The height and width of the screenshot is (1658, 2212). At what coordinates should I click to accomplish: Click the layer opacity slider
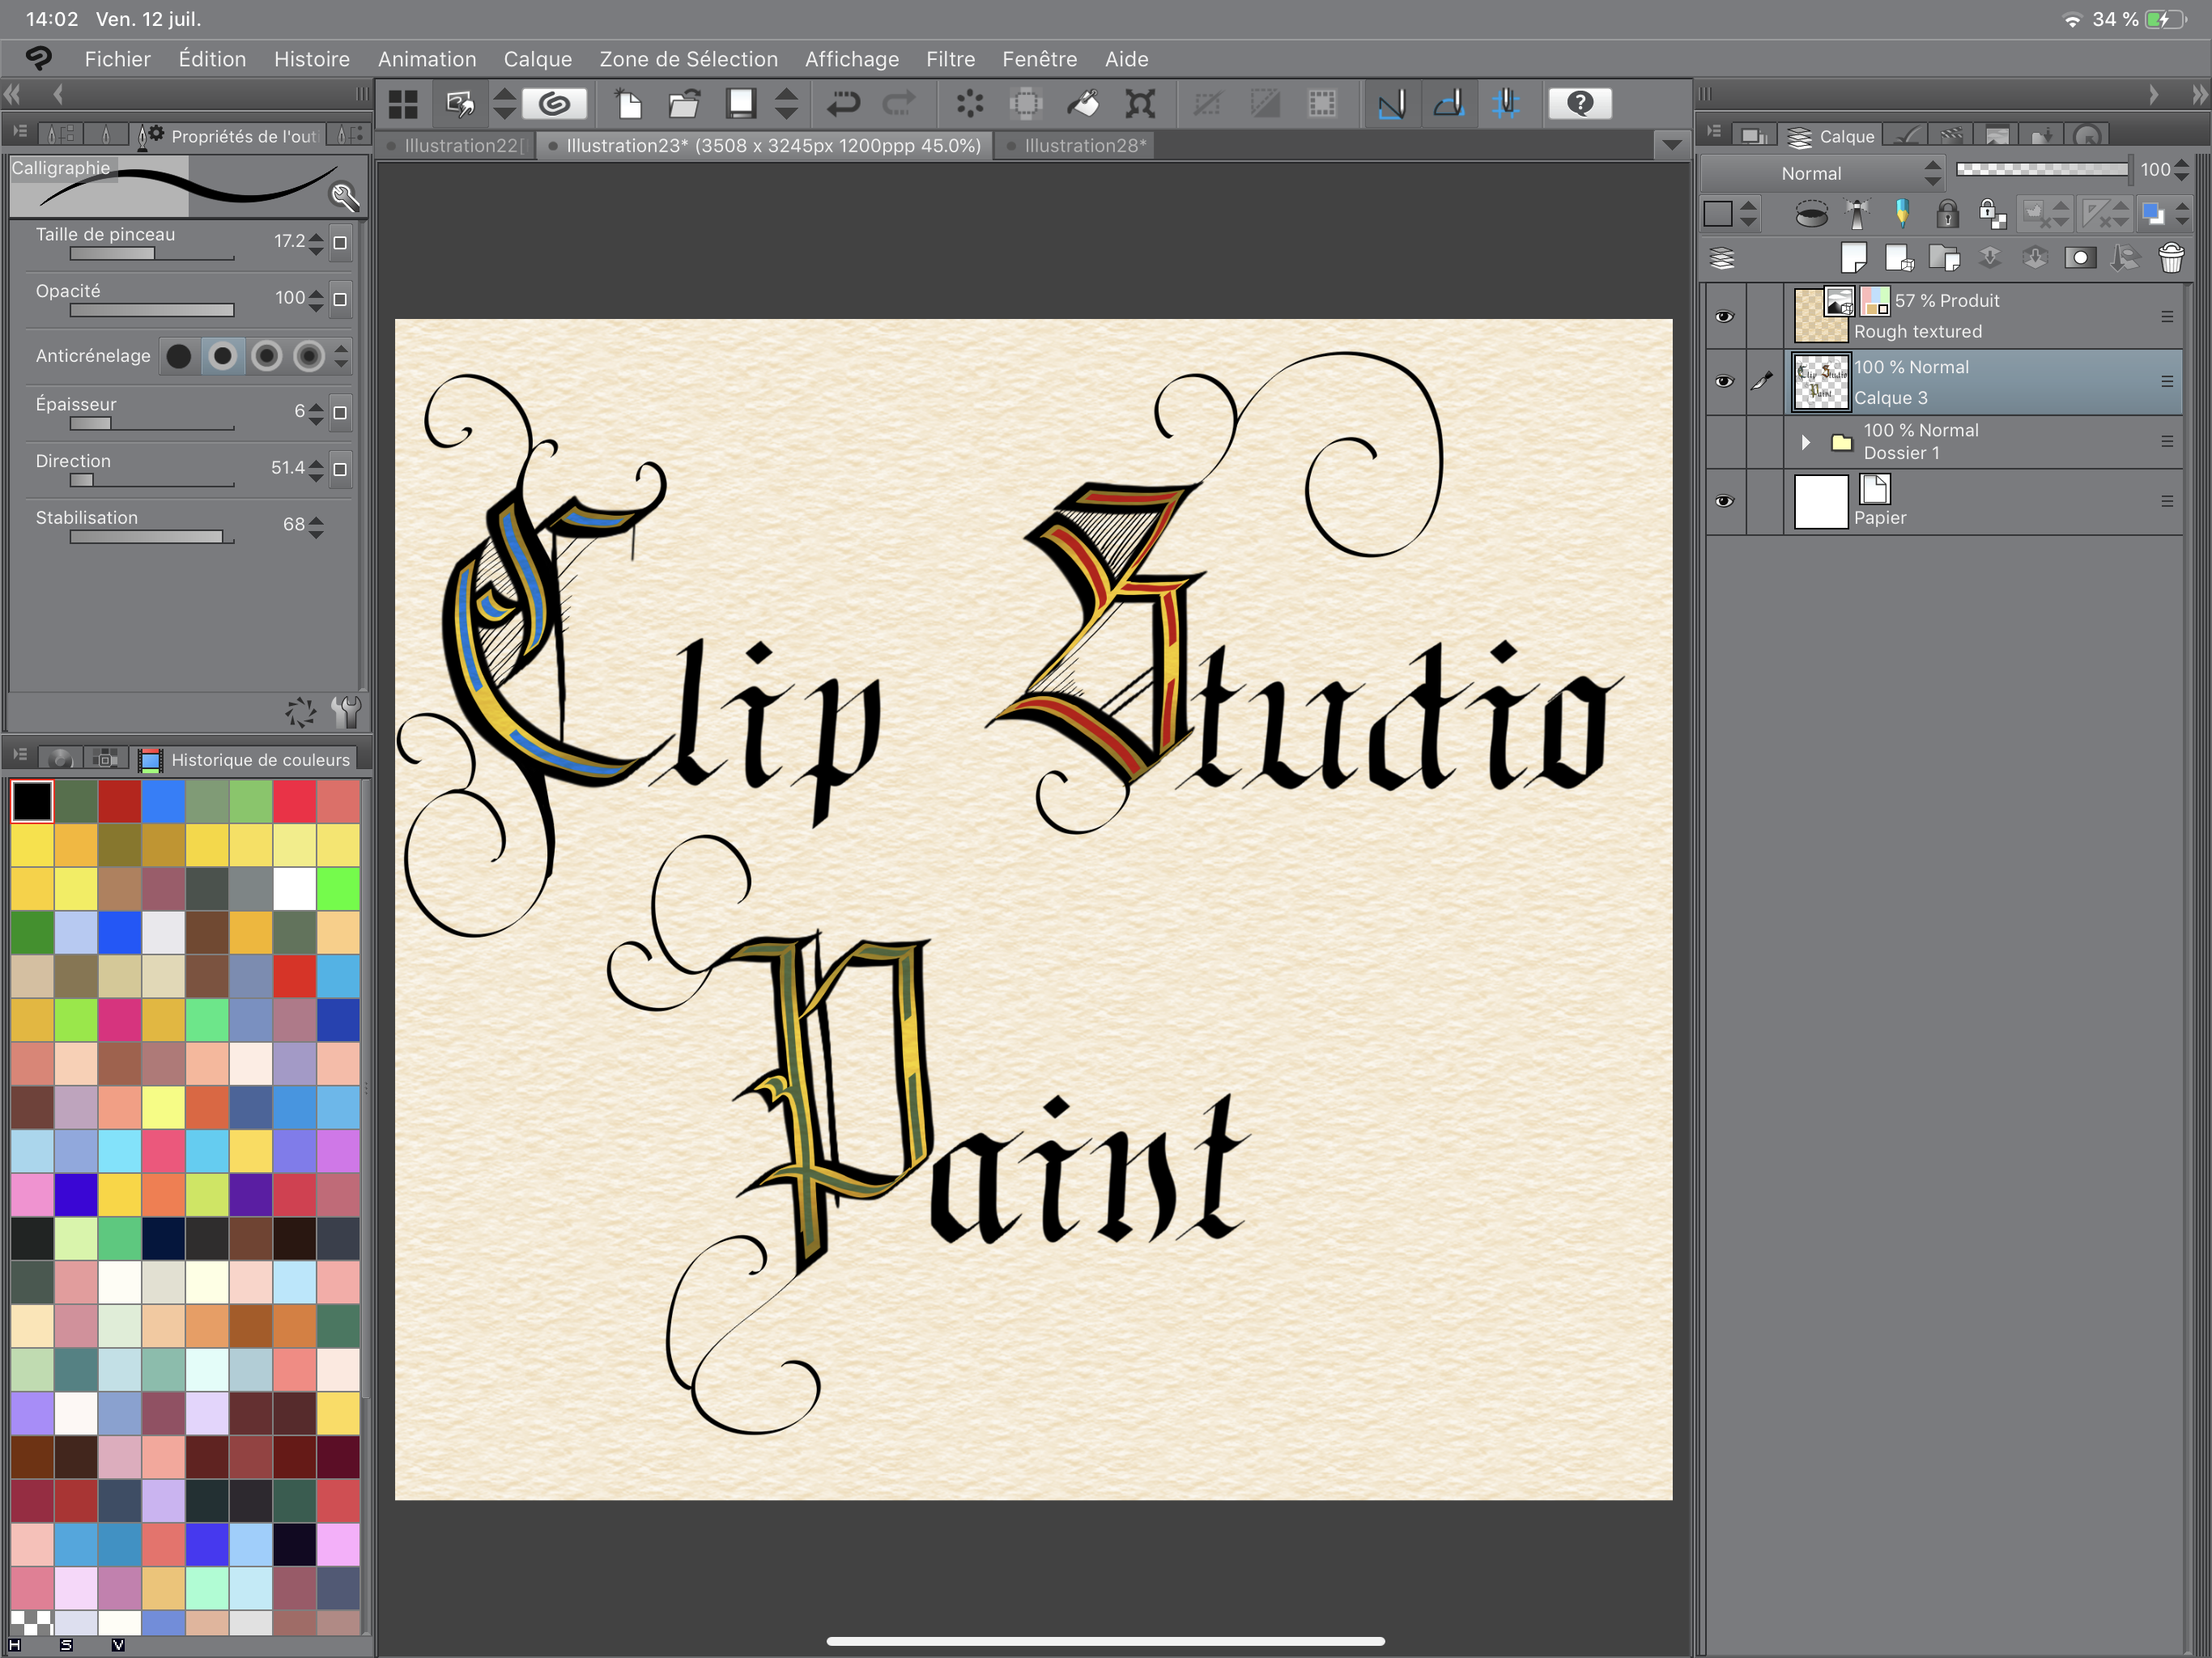(x=2042, y=170)
